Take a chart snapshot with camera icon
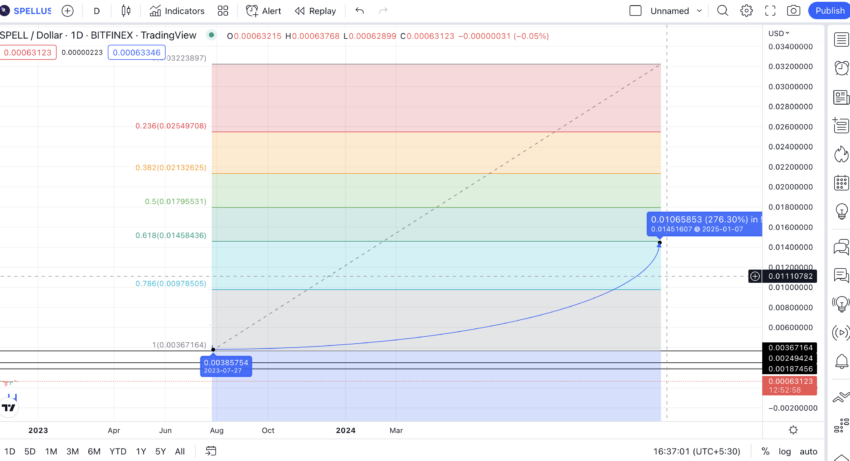This screenshot has height=461, width=850. (793, 11)
